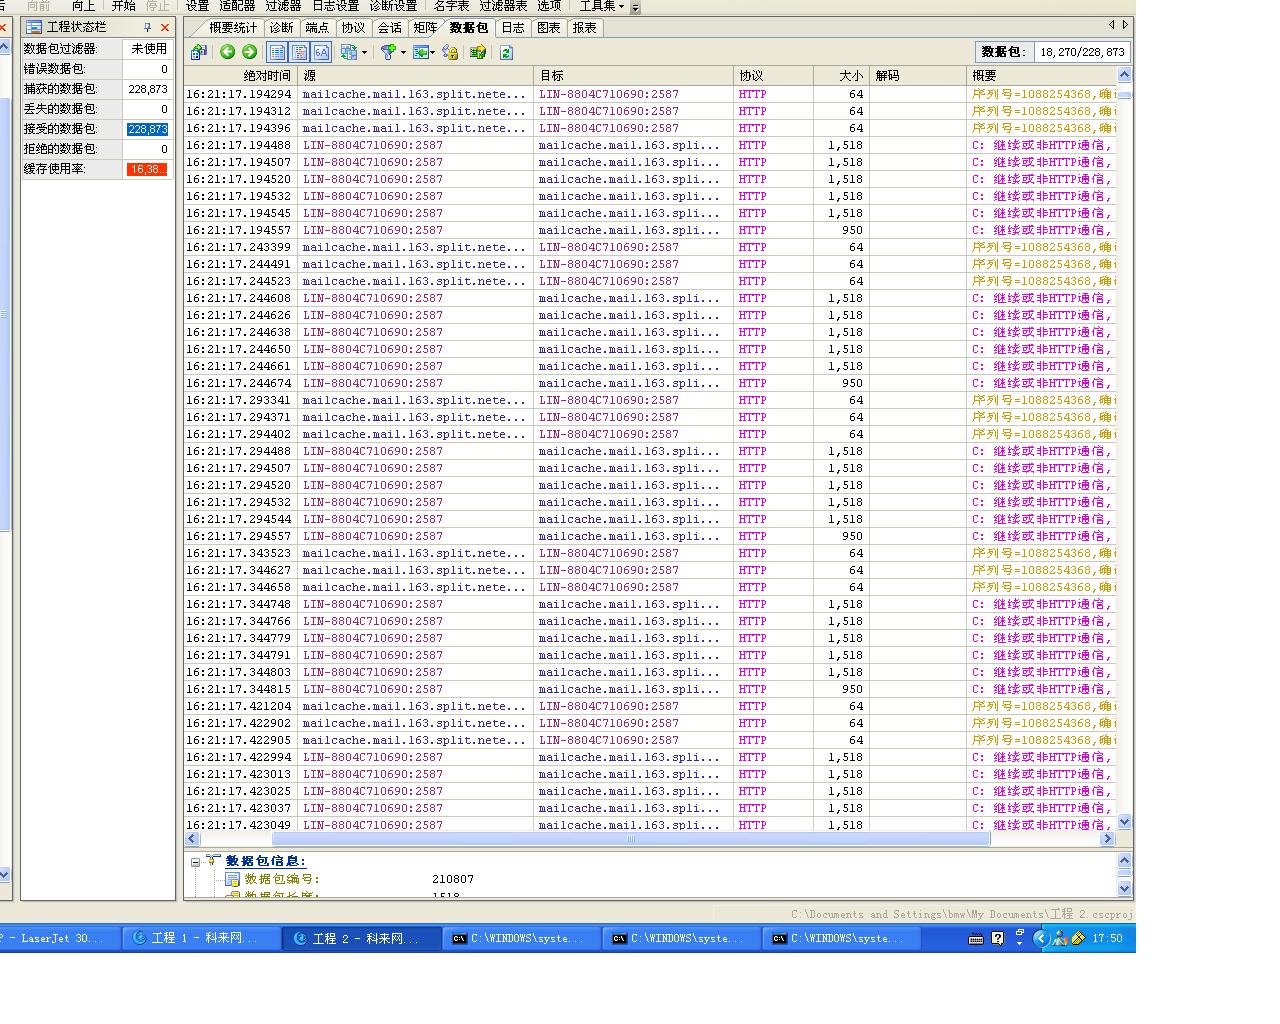Screen dimensions: 1280x1024
Task: Open the 工具集 dropdown menu
Action: point(601,6)
